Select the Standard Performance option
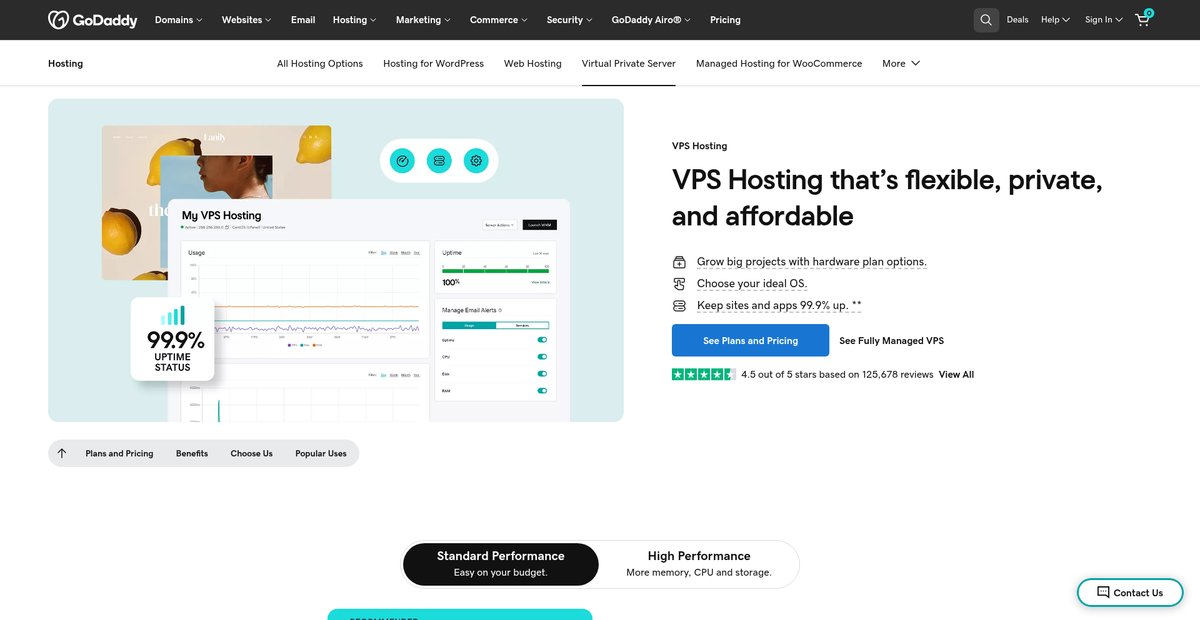Viewport: 1200px width, 620px height. (501, 564)
